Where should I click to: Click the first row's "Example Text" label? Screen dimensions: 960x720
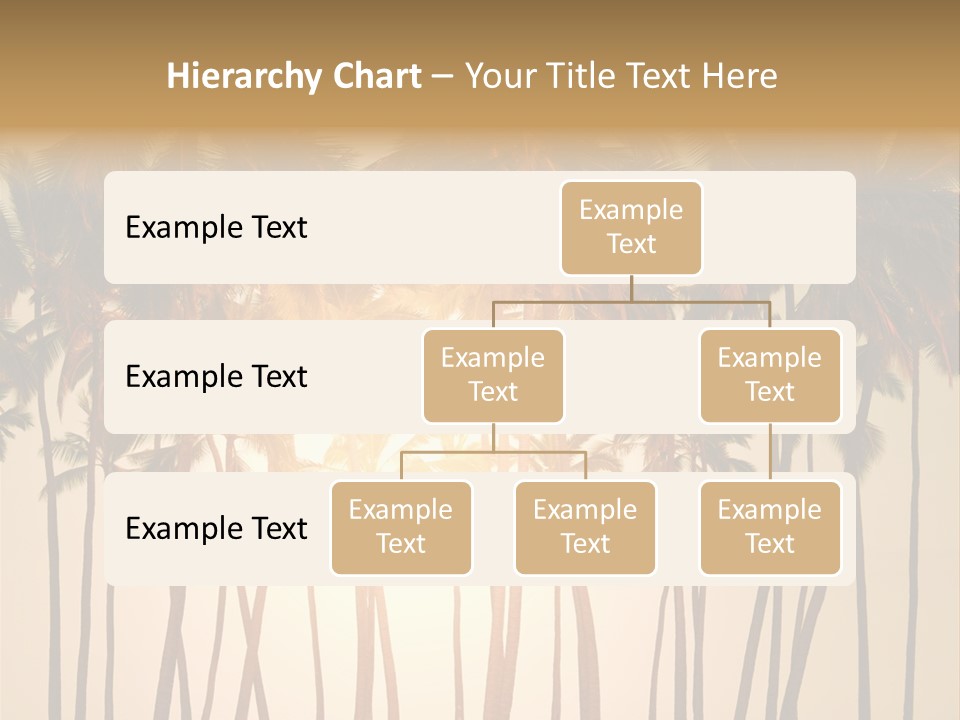click(x=216, y=227)
